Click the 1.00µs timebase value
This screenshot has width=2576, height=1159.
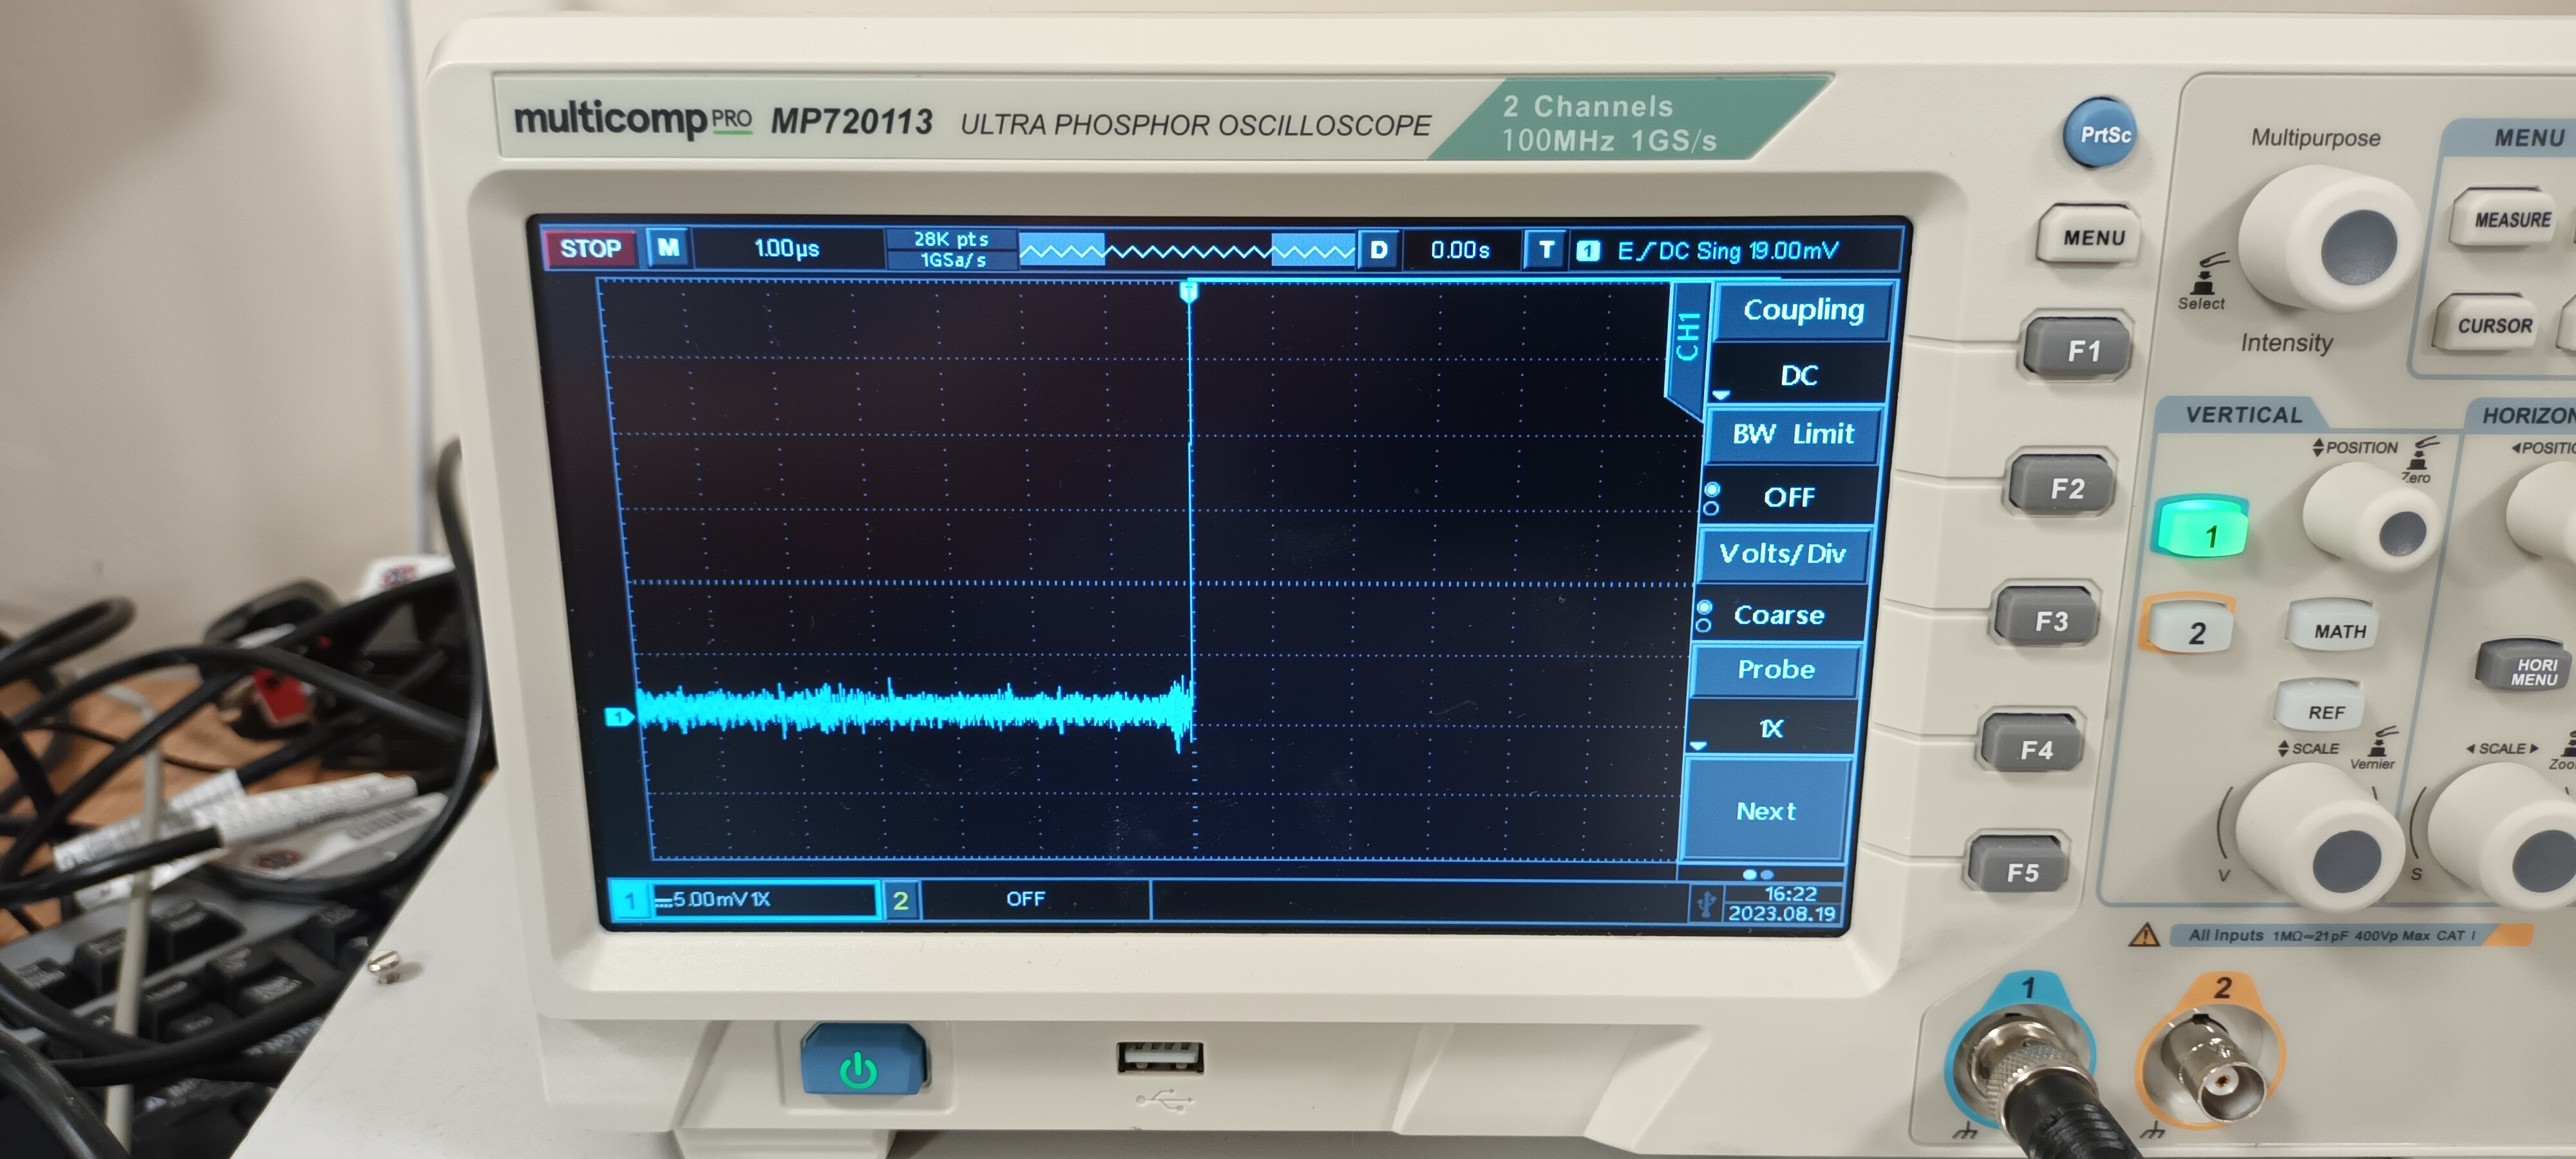[x=786, y=248]
